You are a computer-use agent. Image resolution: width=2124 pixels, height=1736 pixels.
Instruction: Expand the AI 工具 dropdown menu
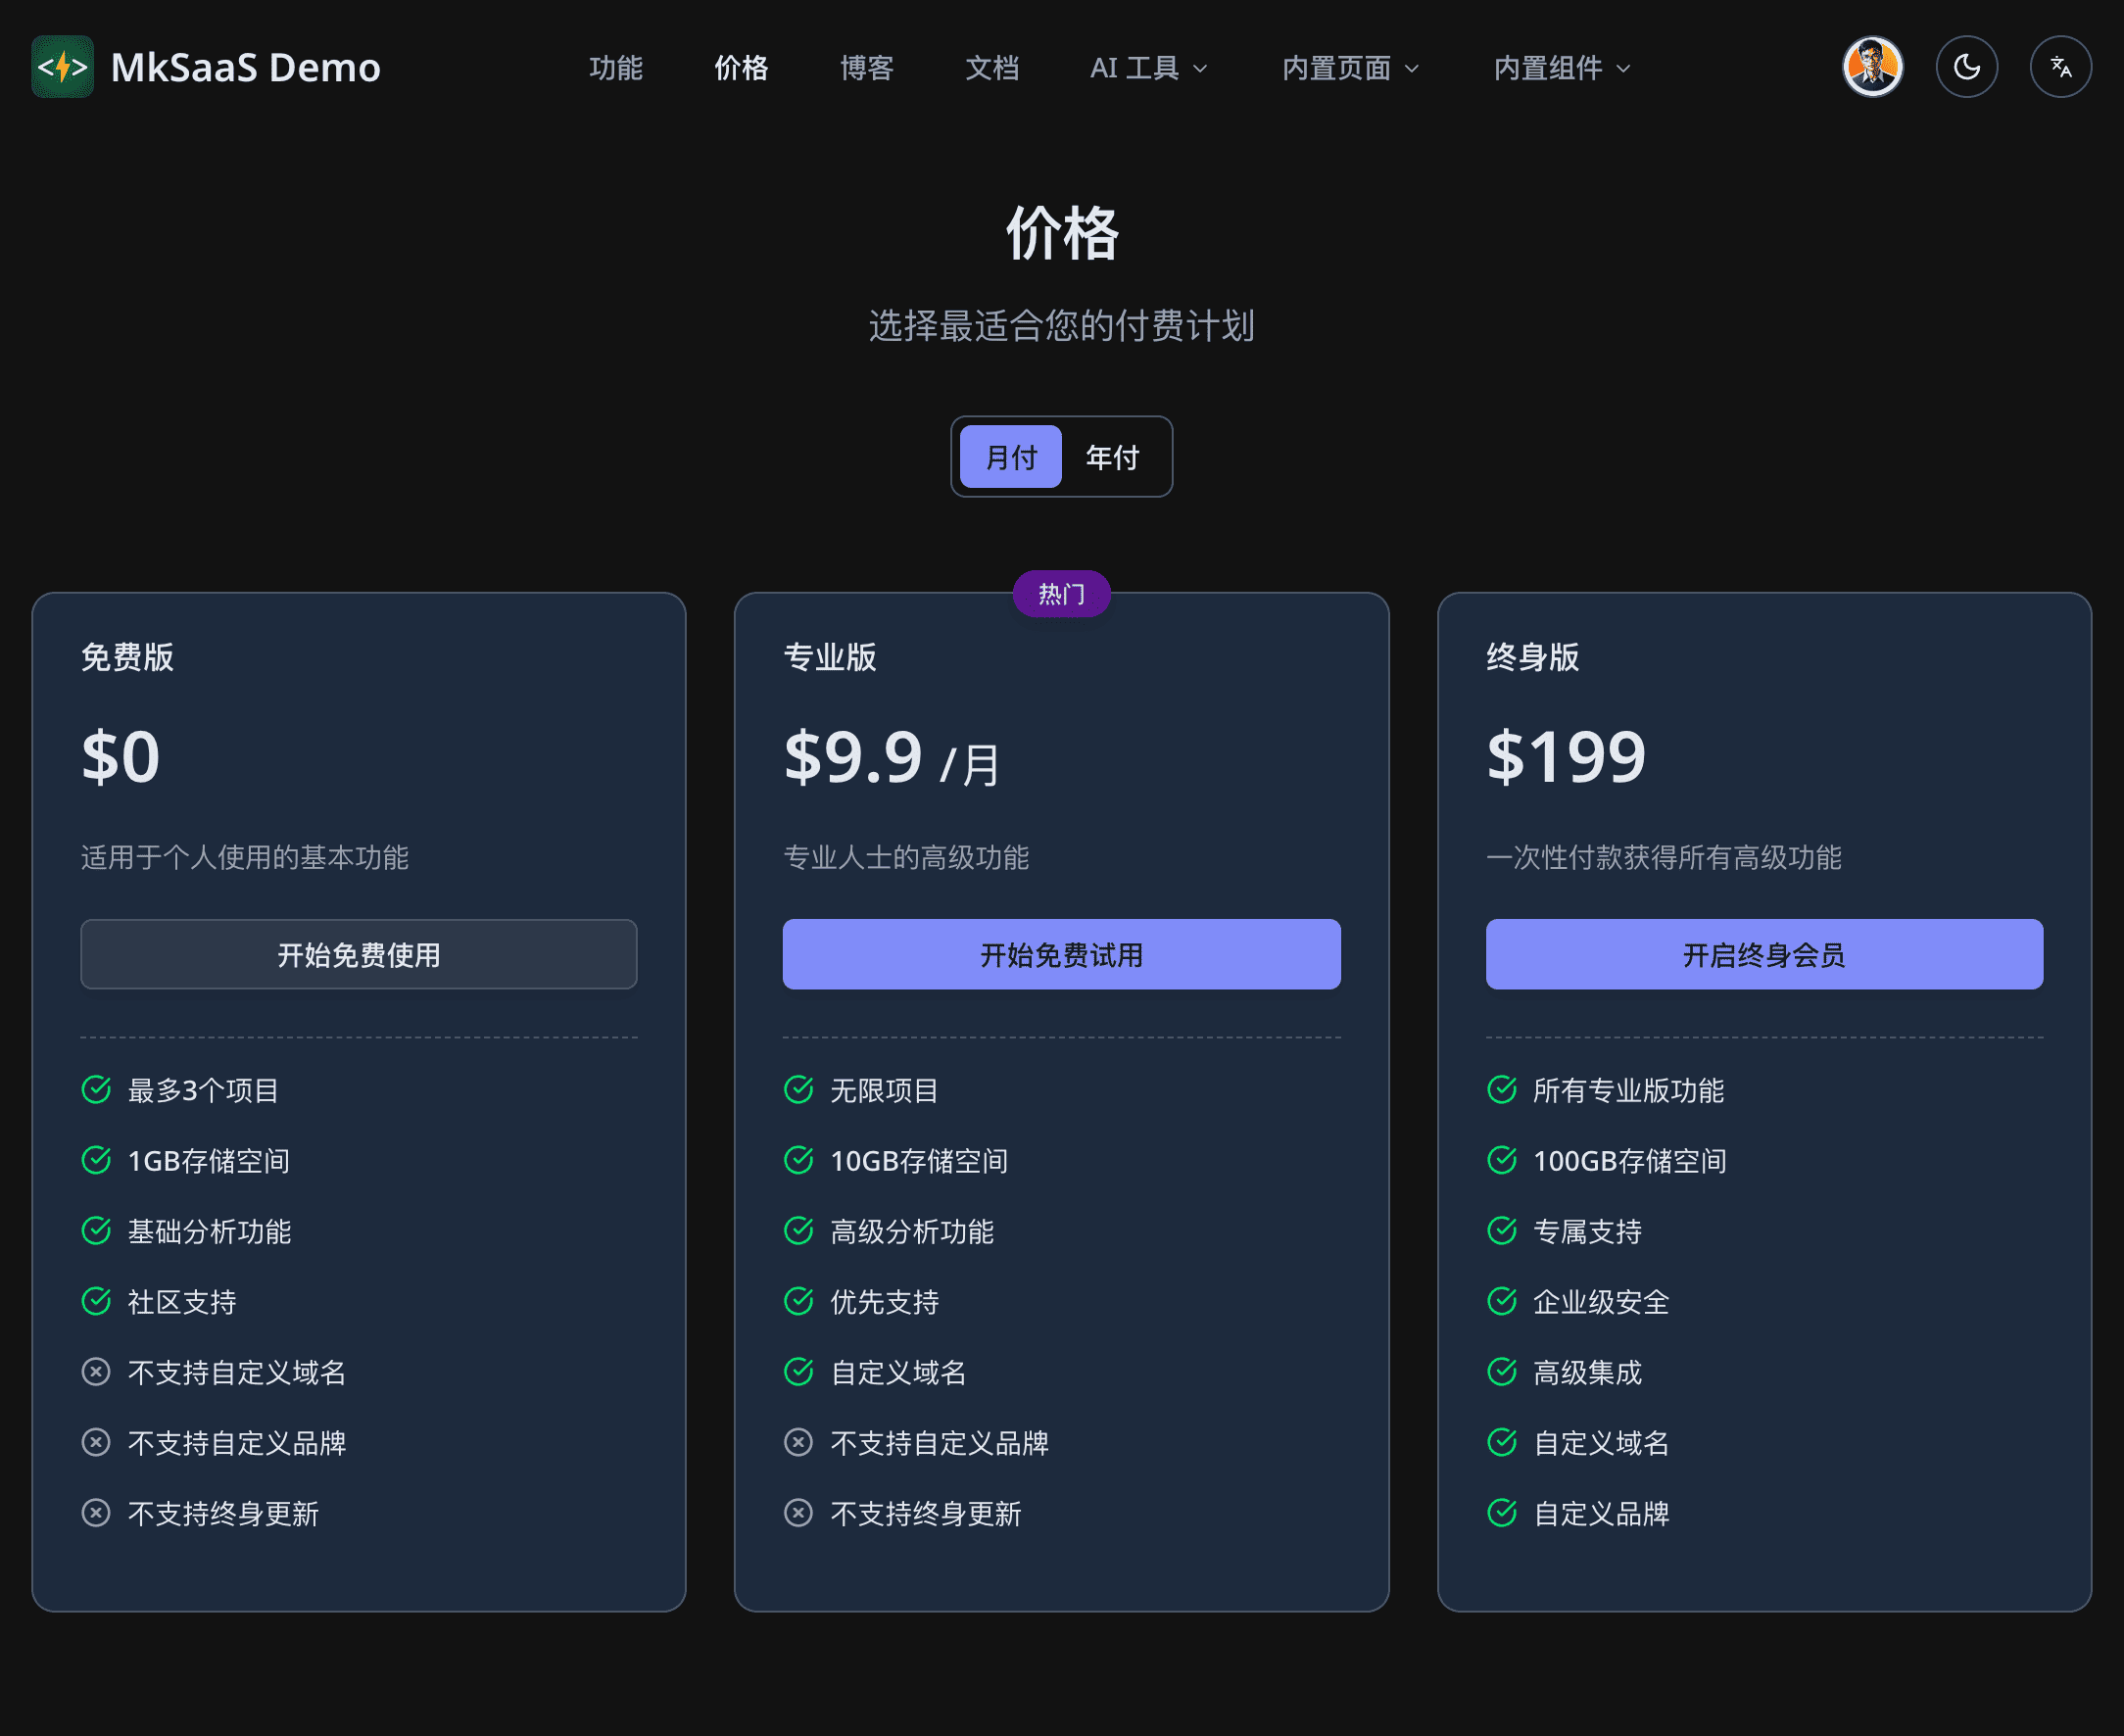point(1148,68)
